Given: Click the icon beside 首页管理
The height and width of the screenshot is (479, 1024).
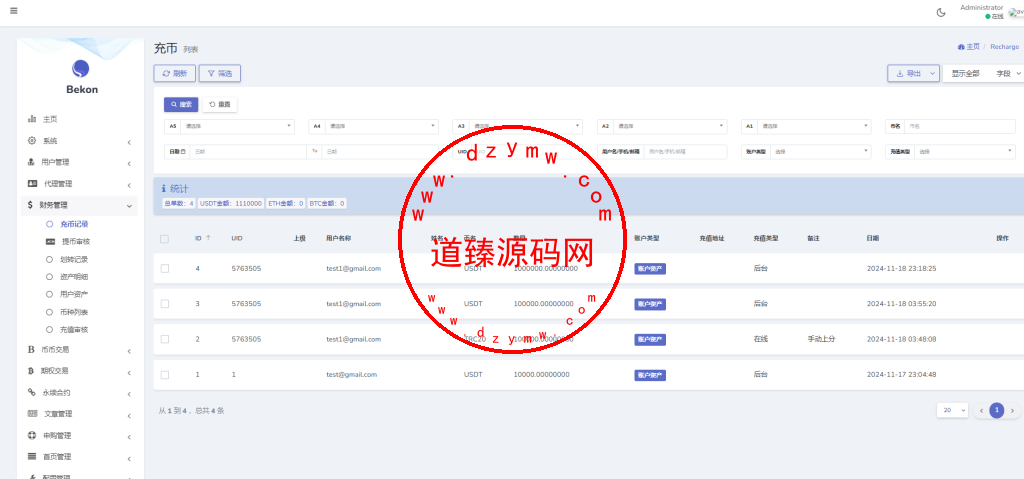Looking at the screenshot, I should click(31, 456).
